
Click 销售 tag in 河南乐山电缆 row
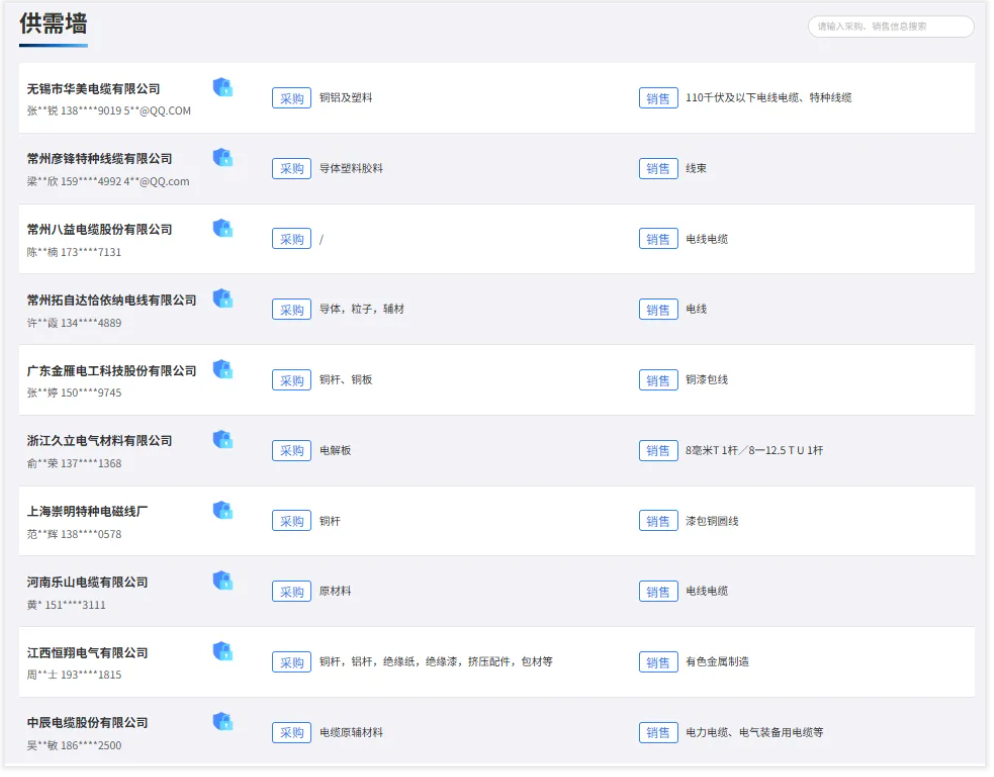(x=659, y=593)
